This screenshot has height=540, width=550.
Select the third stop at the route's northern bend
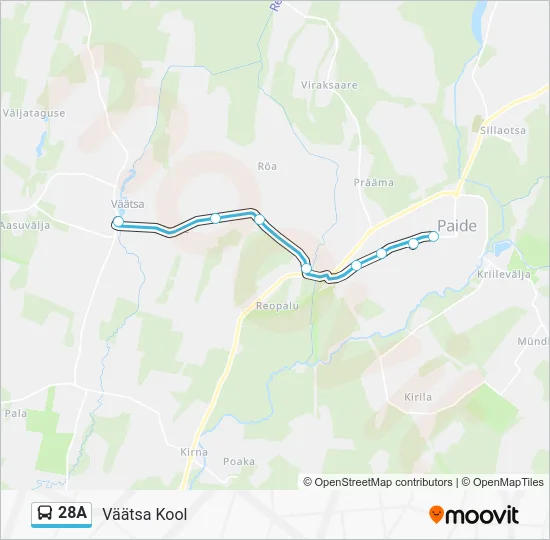pyautogui.click(x=260, y=220)
